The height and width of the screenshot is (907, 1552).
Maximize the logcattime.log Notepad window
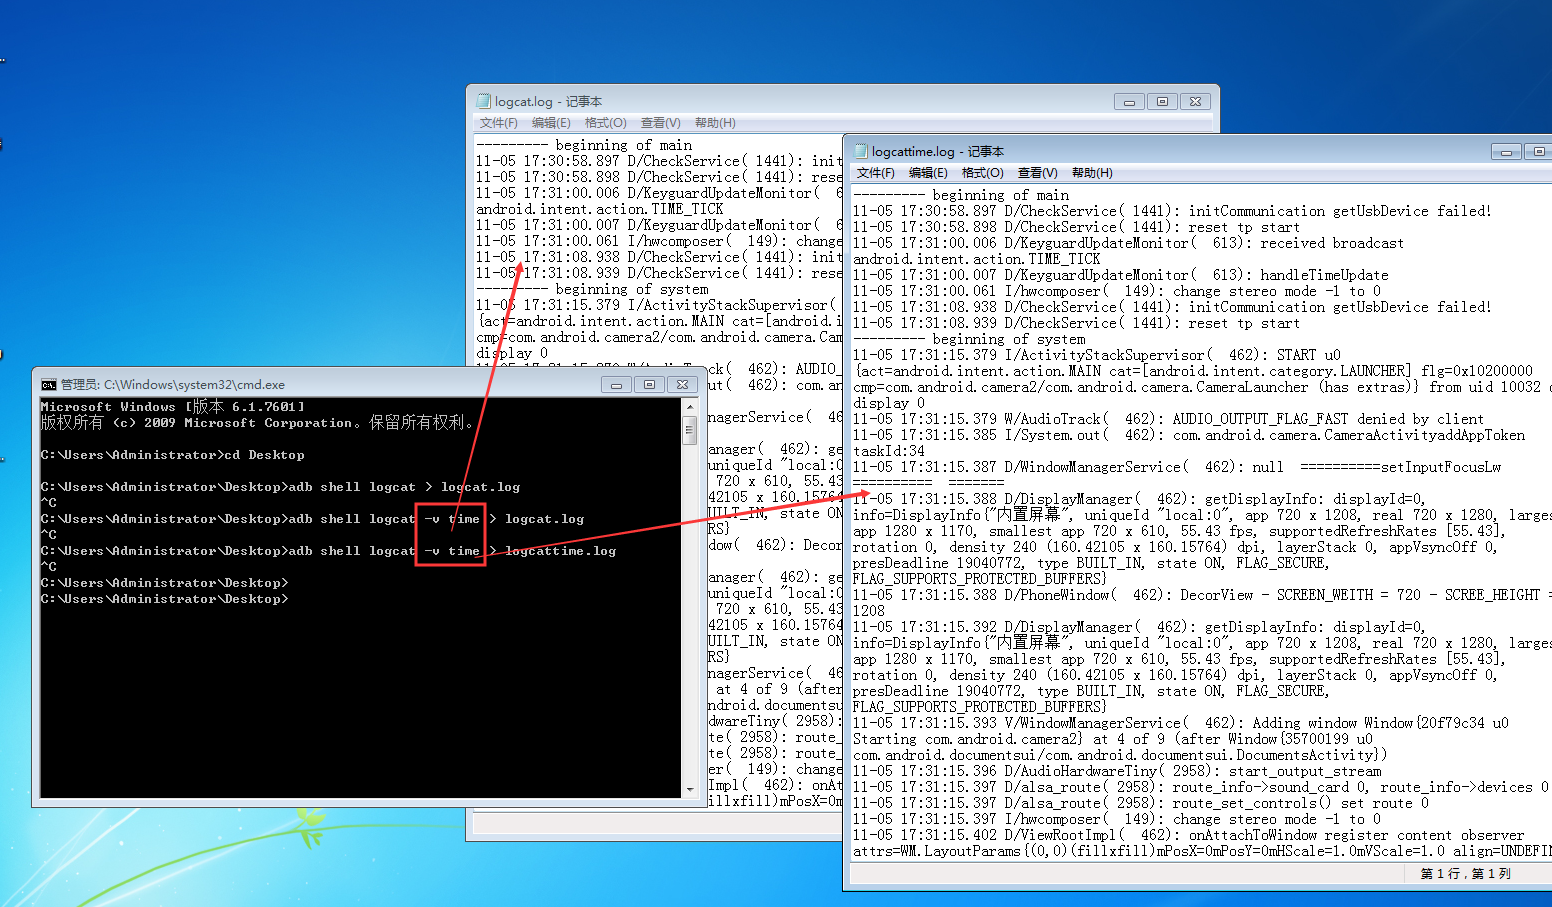(1537, 151)
